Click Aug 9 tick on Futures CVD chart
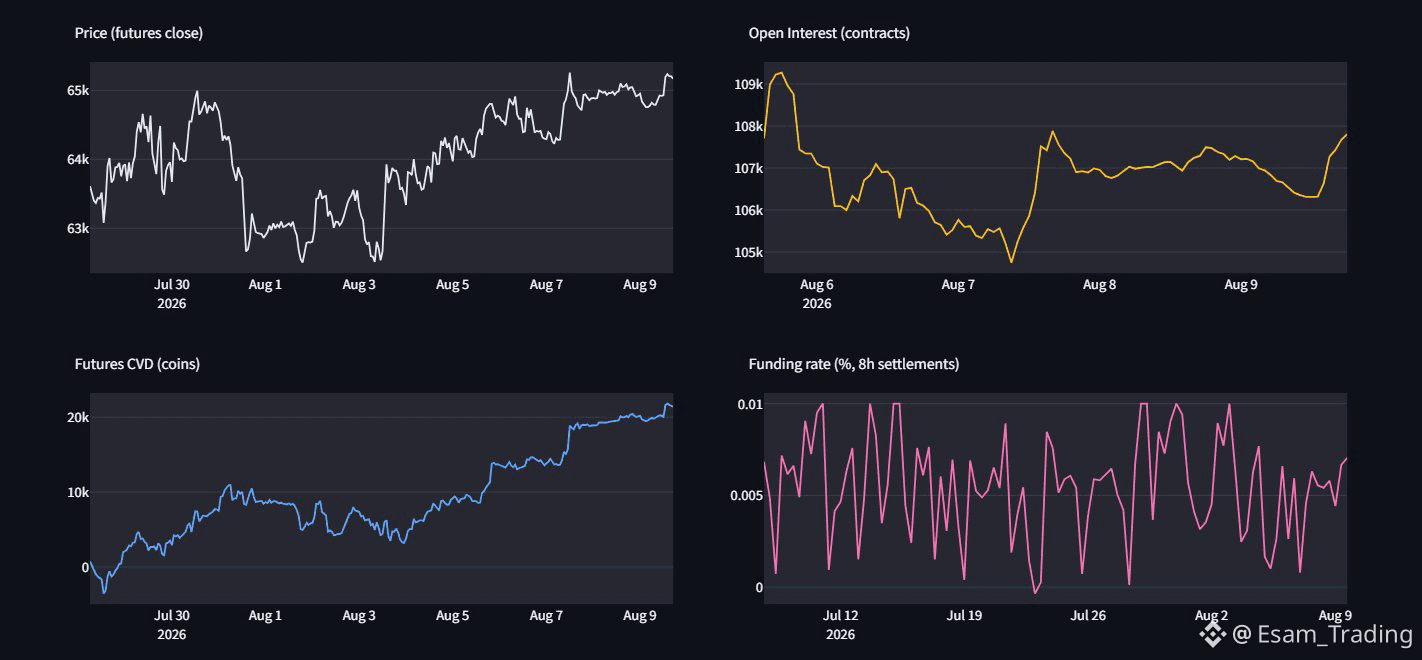1422x660 pixels. pos(640,616)
